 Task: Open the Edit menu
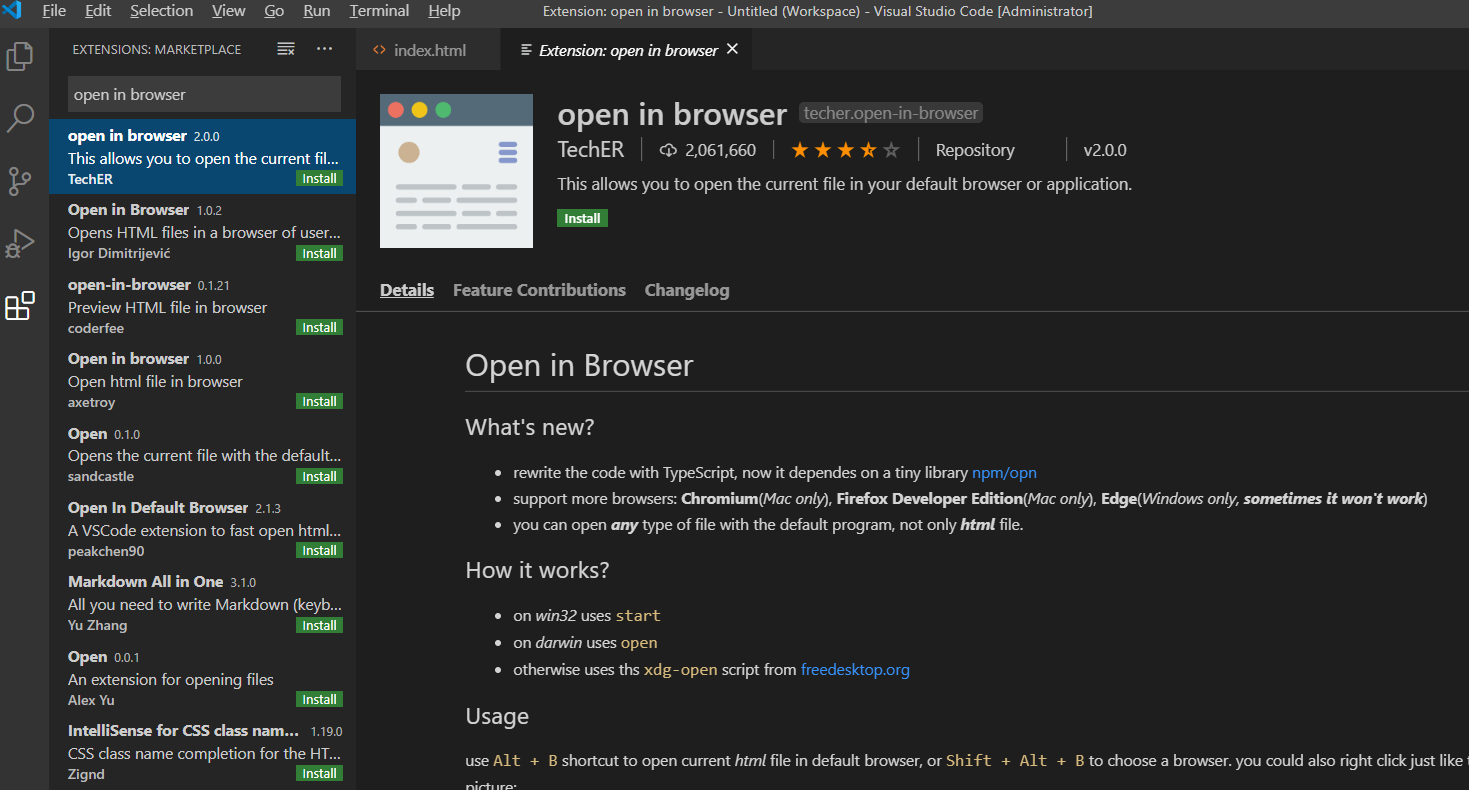click(98, 11)
